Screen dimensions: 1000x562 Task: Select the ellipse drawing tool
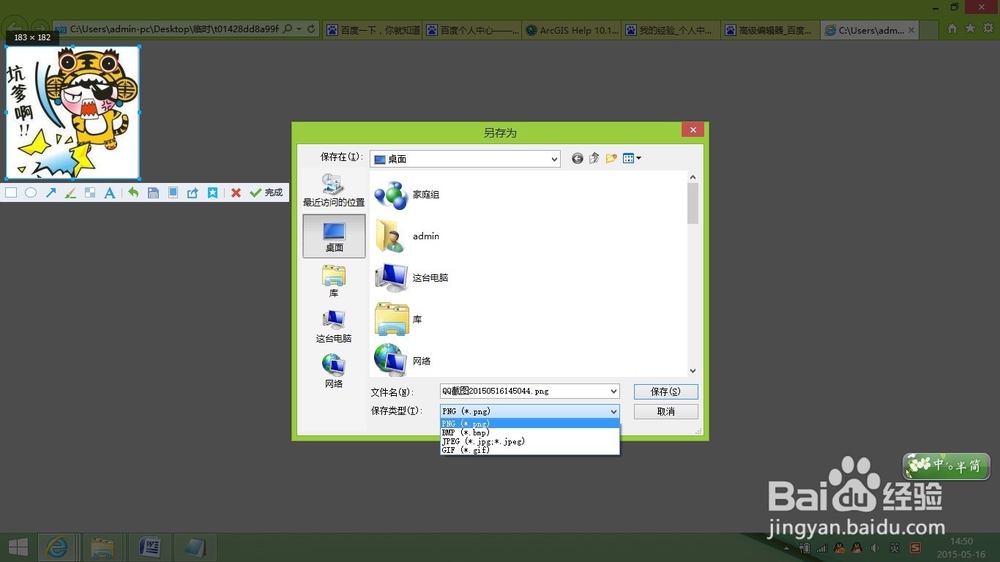31,193
